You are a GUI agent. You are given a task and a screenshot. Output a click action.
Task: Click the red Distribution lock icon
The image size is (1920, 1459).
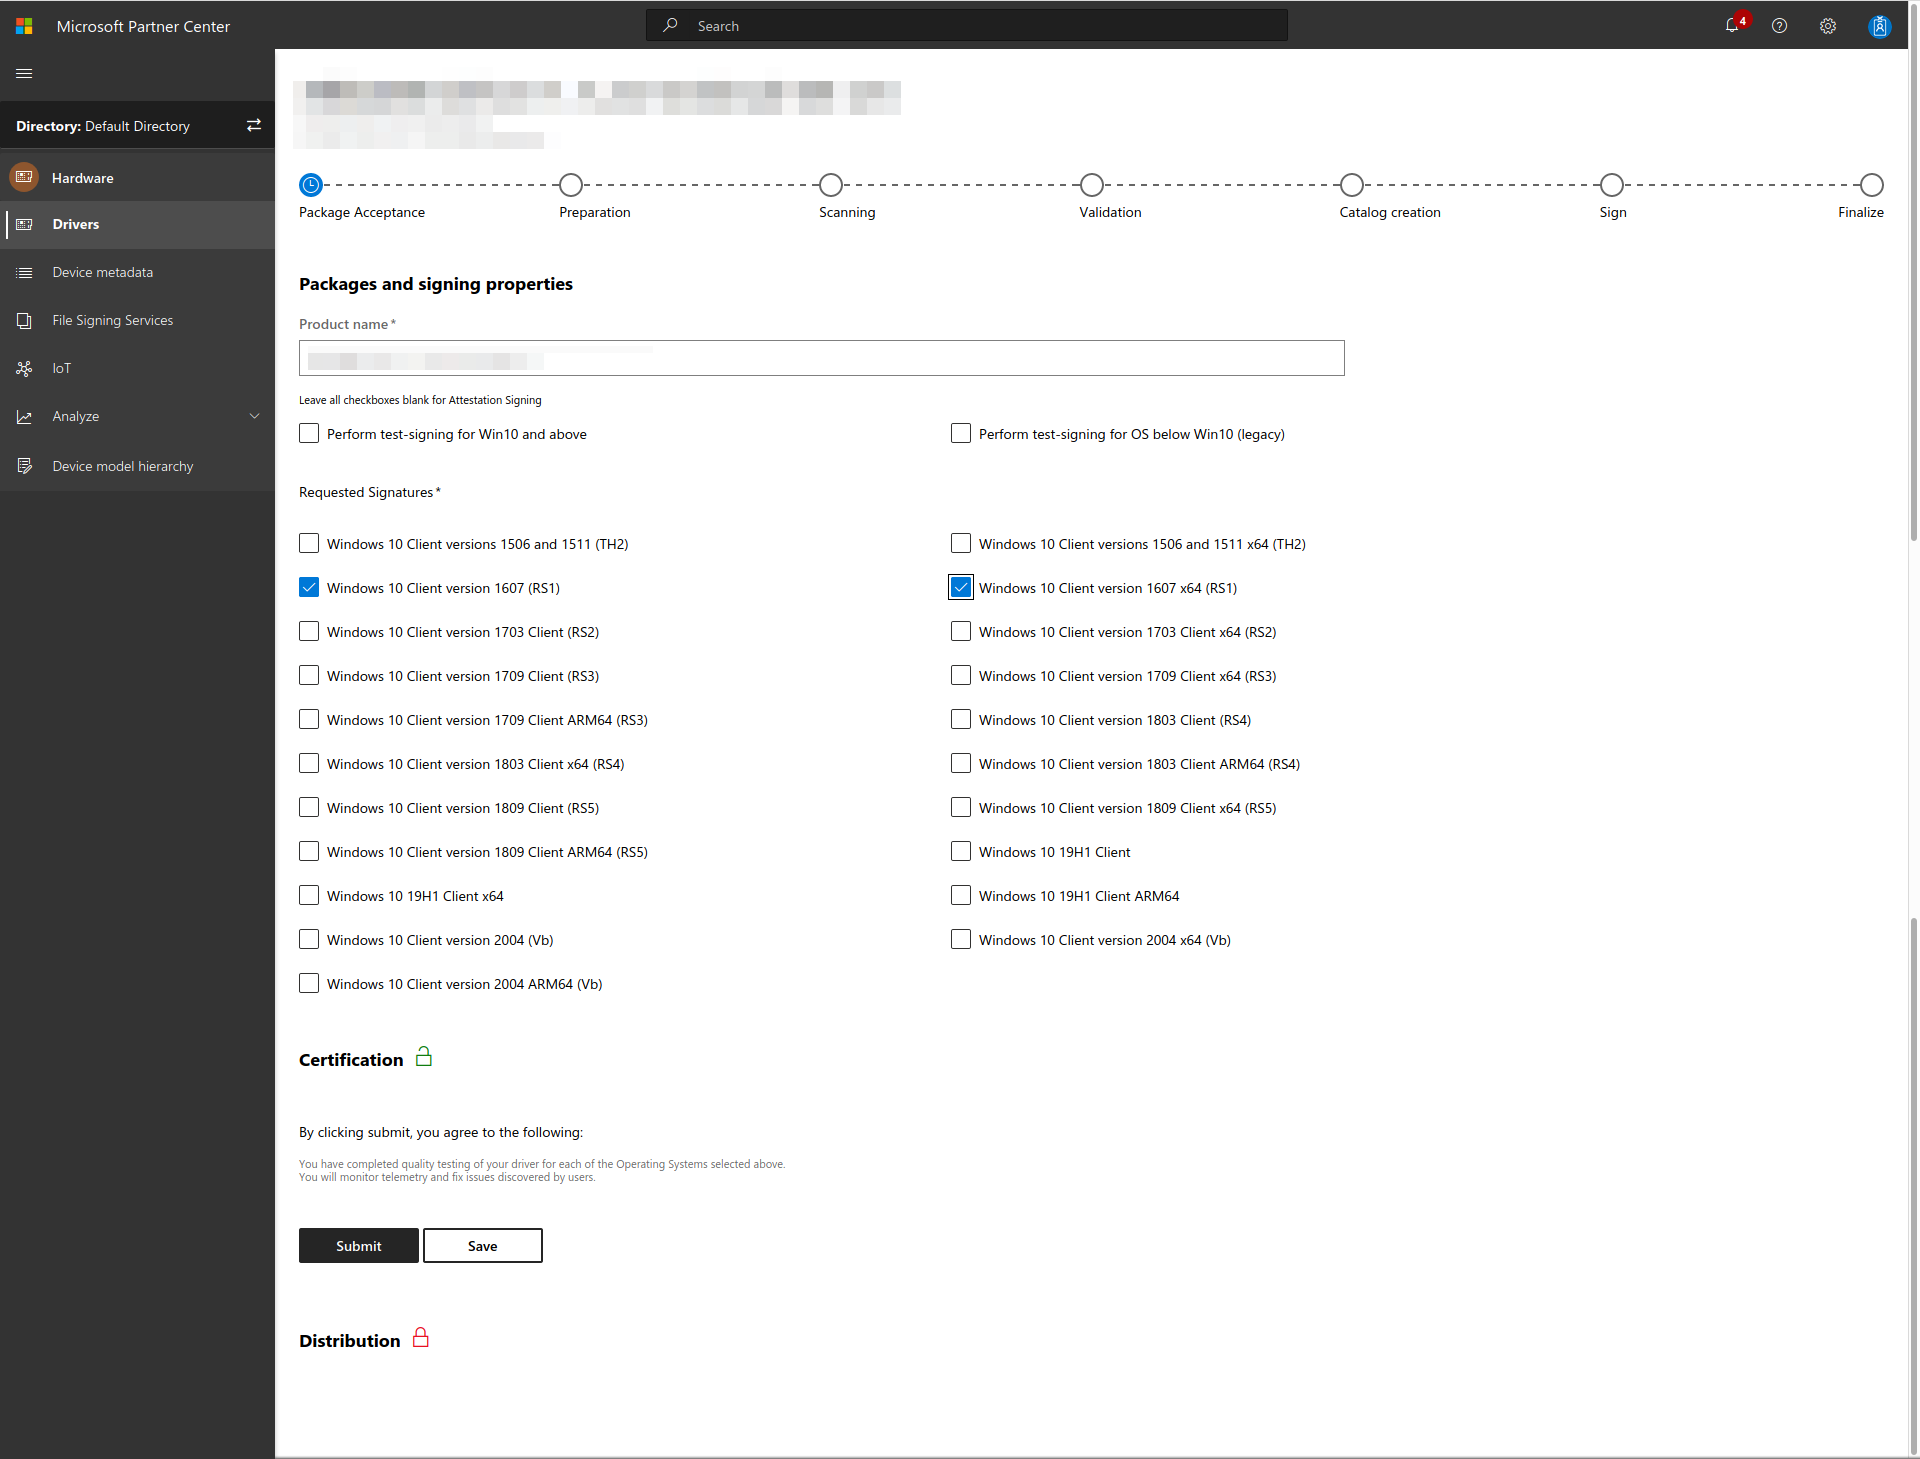421,1338
